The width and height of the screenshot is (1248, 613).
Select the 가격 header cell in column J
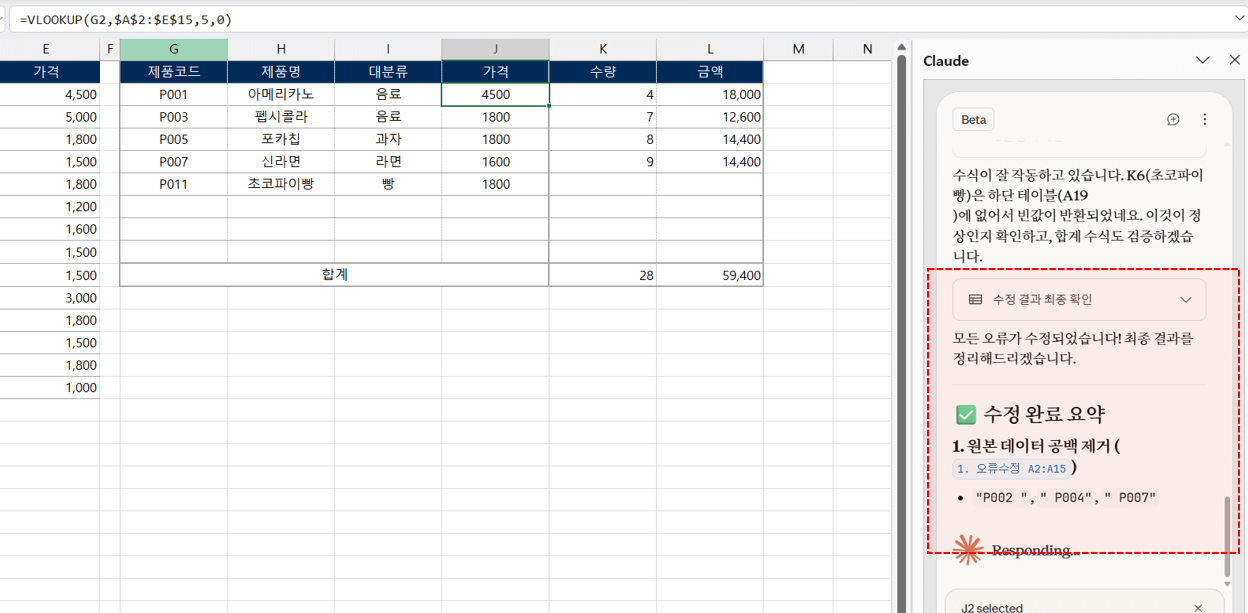495,72
